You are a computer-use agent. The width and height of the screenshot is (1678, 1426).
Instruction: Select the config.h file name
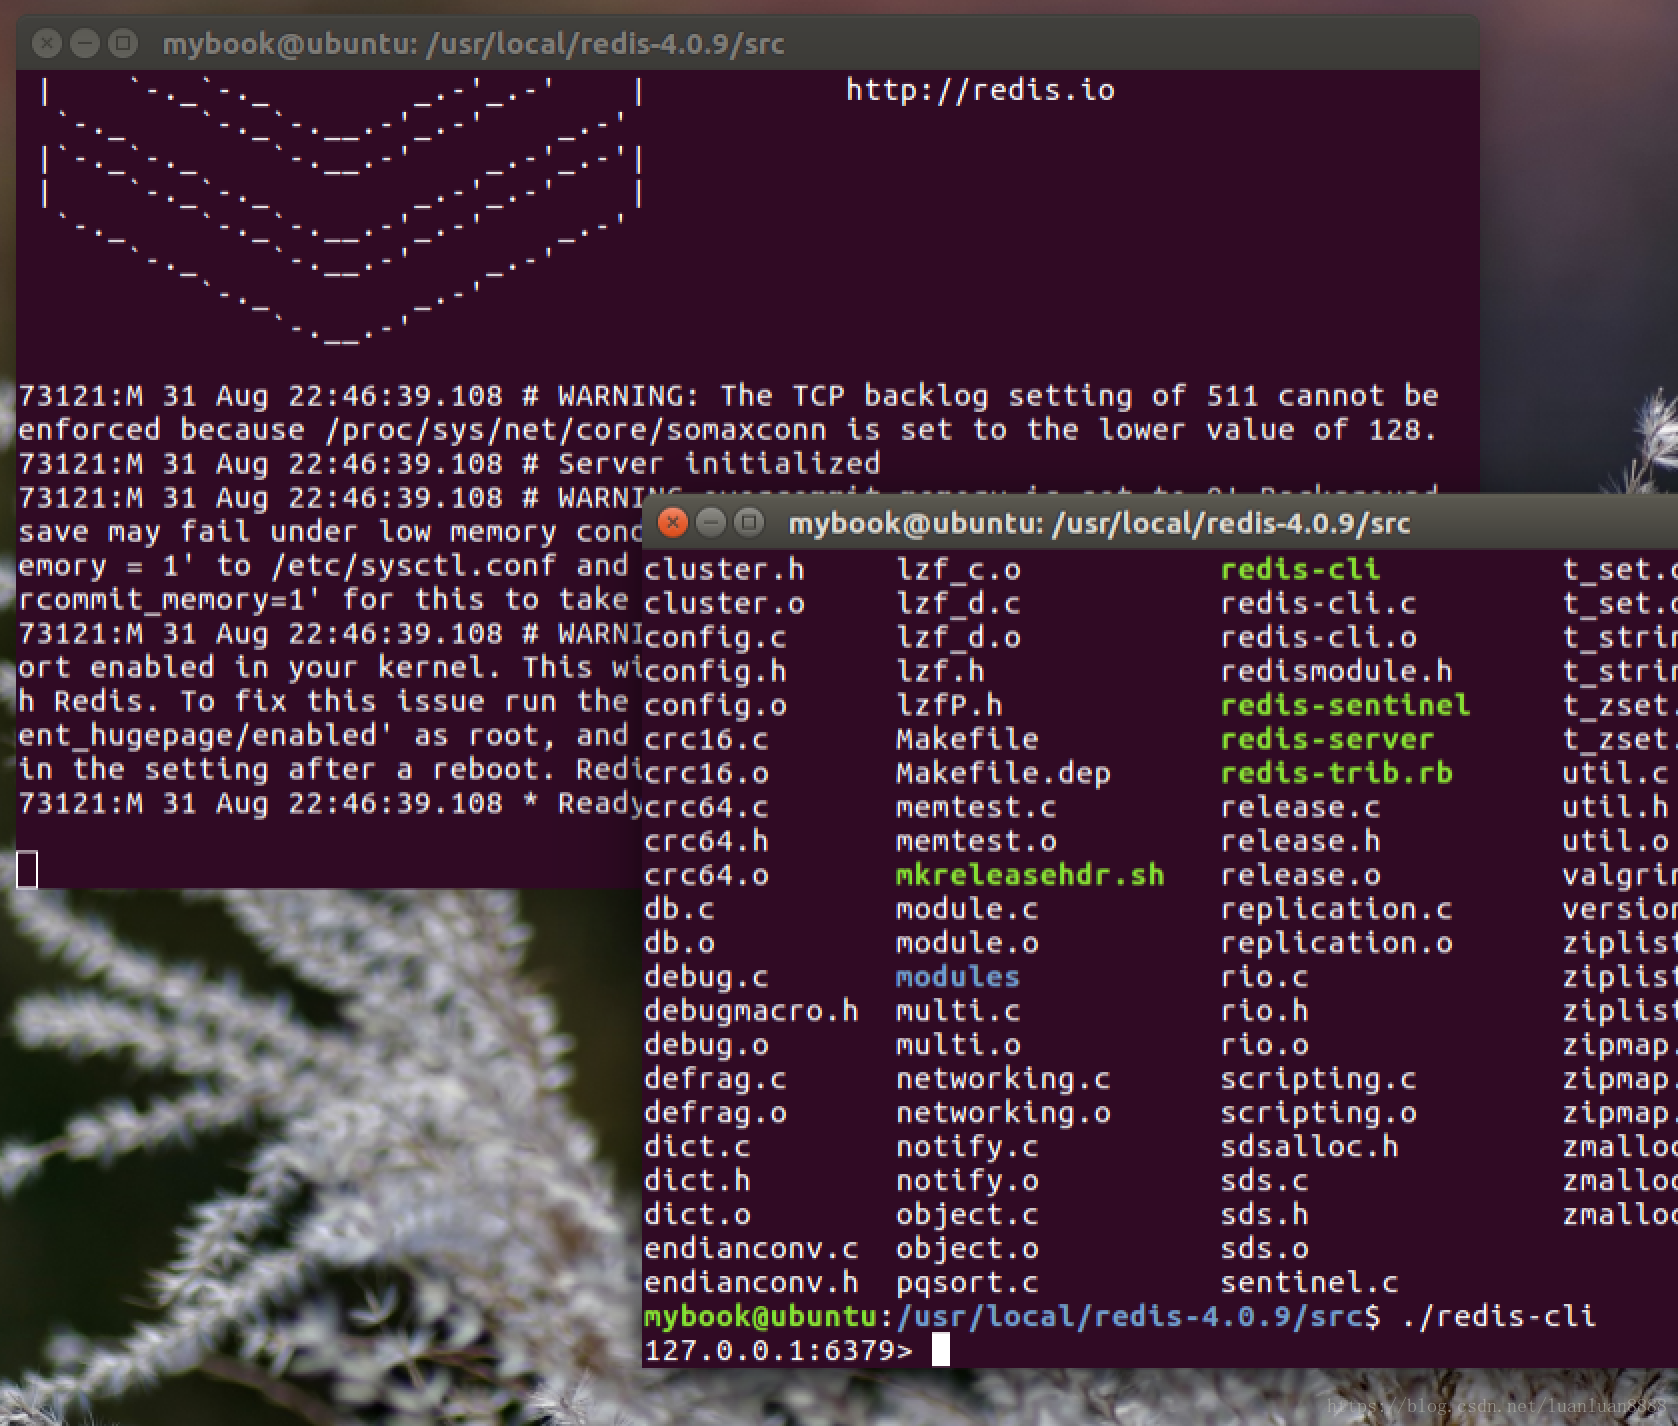715,671
